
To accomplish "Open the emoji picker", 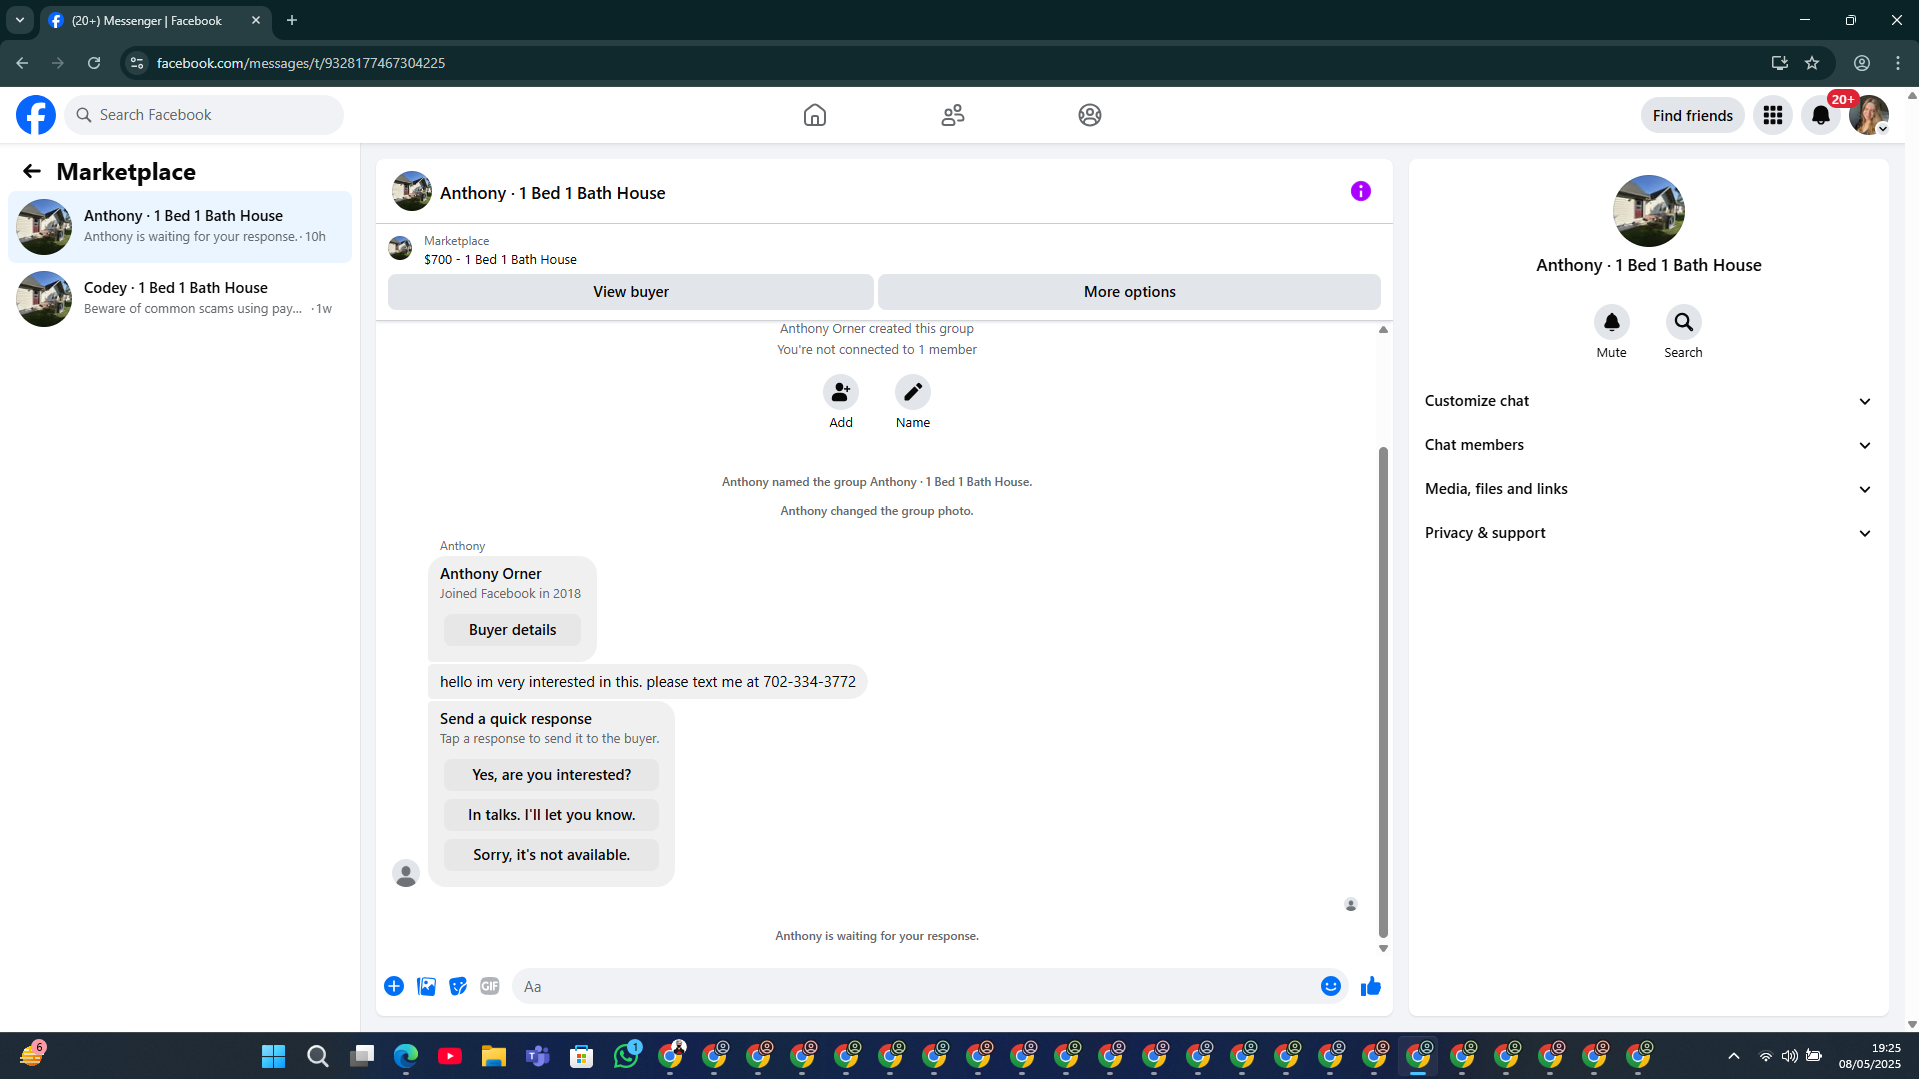I will click(1331, 986).
